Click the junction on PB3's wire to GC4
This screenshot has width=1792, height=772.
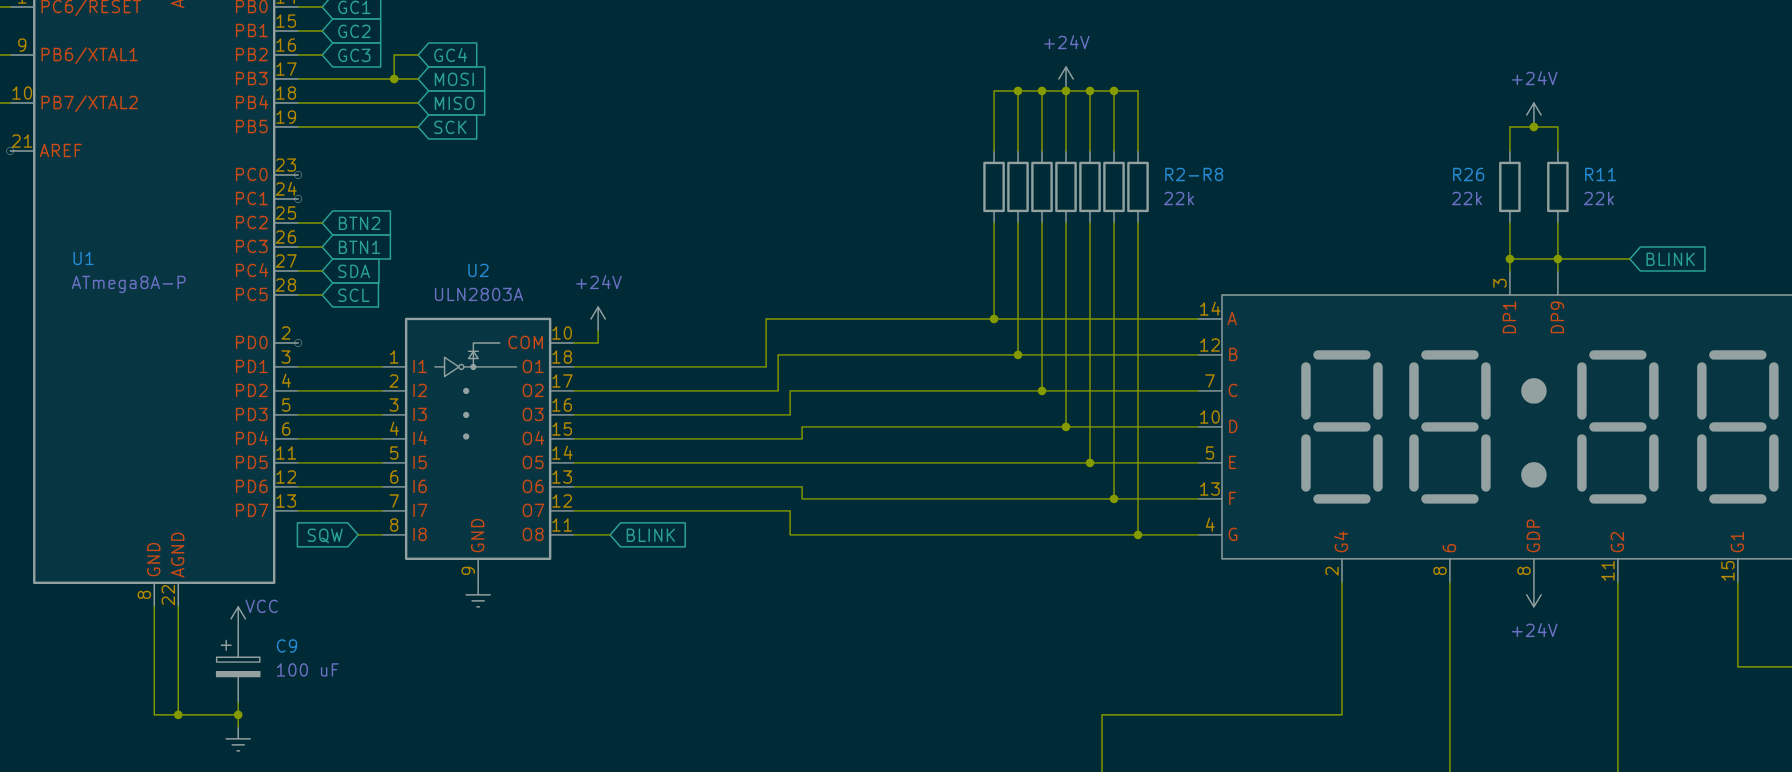click(394, 79)
